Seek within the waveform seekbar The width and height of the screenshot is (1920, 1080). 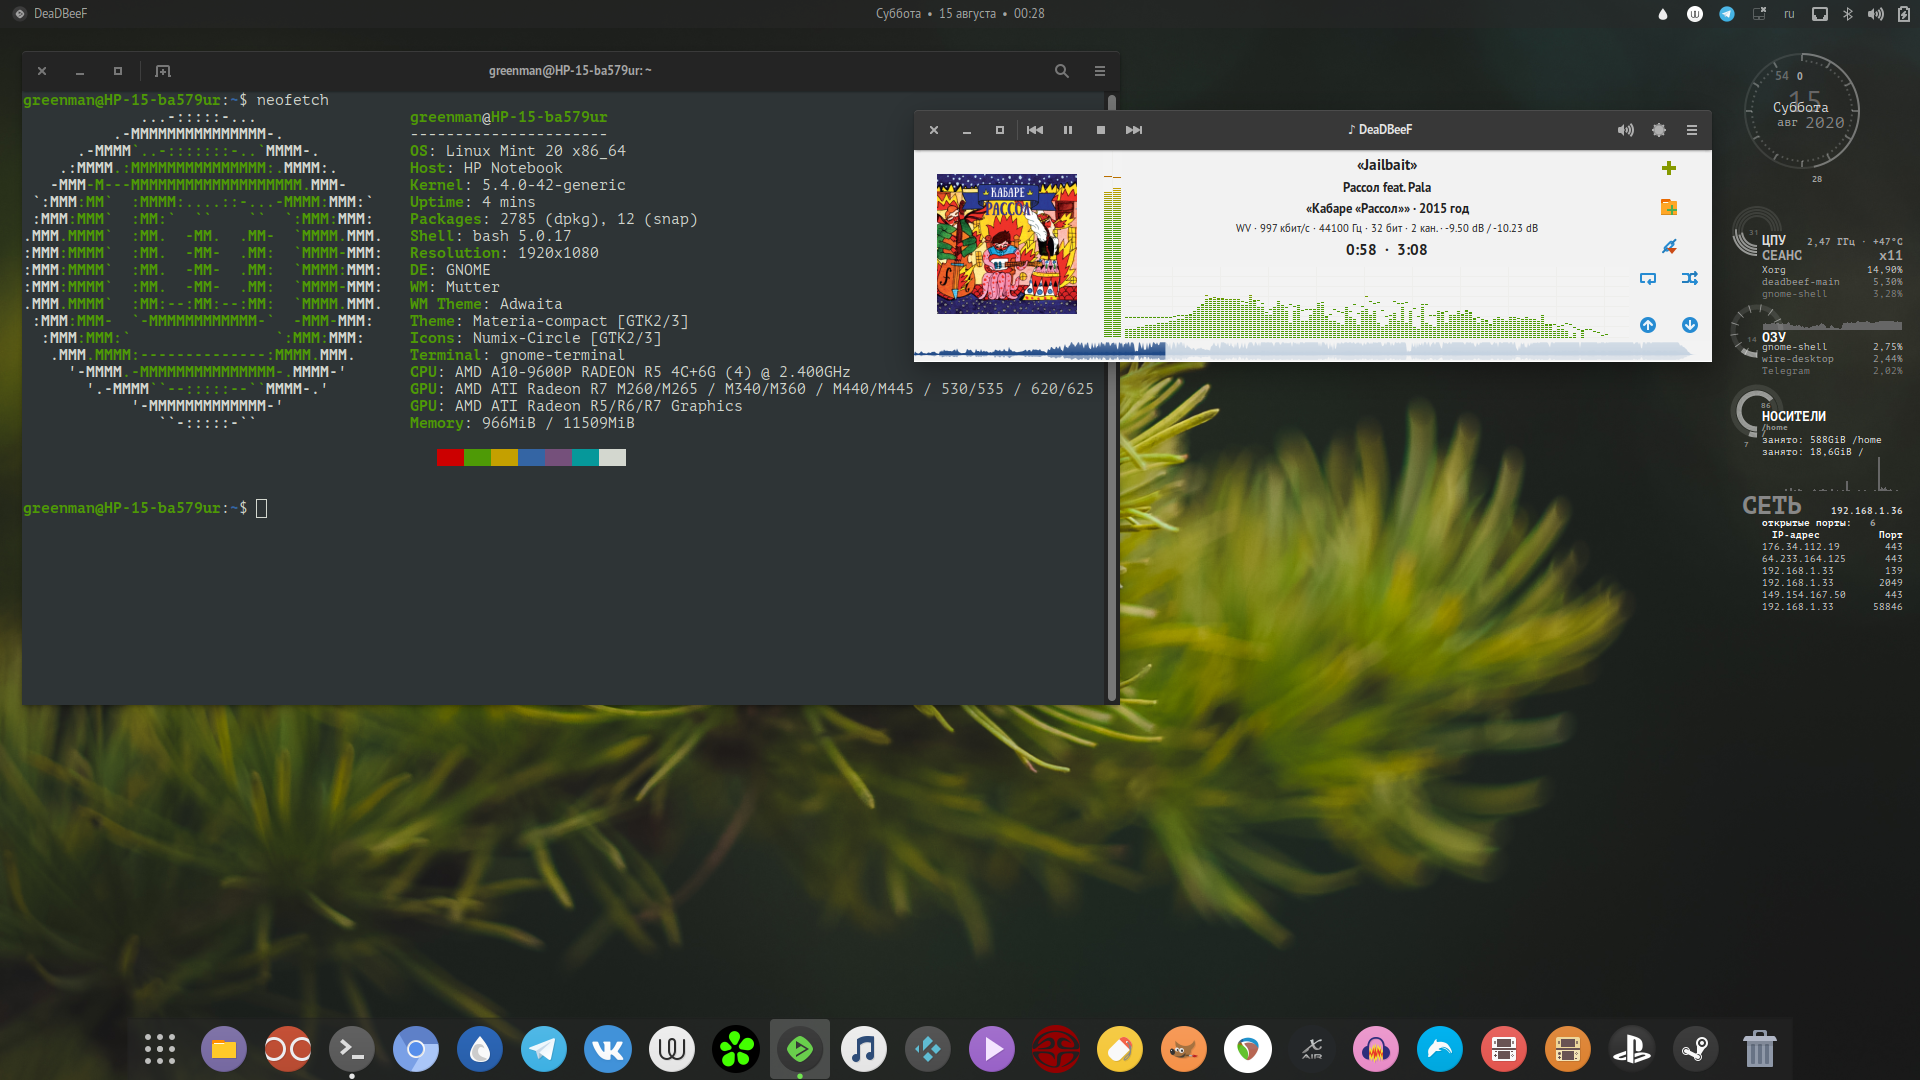1302,350
